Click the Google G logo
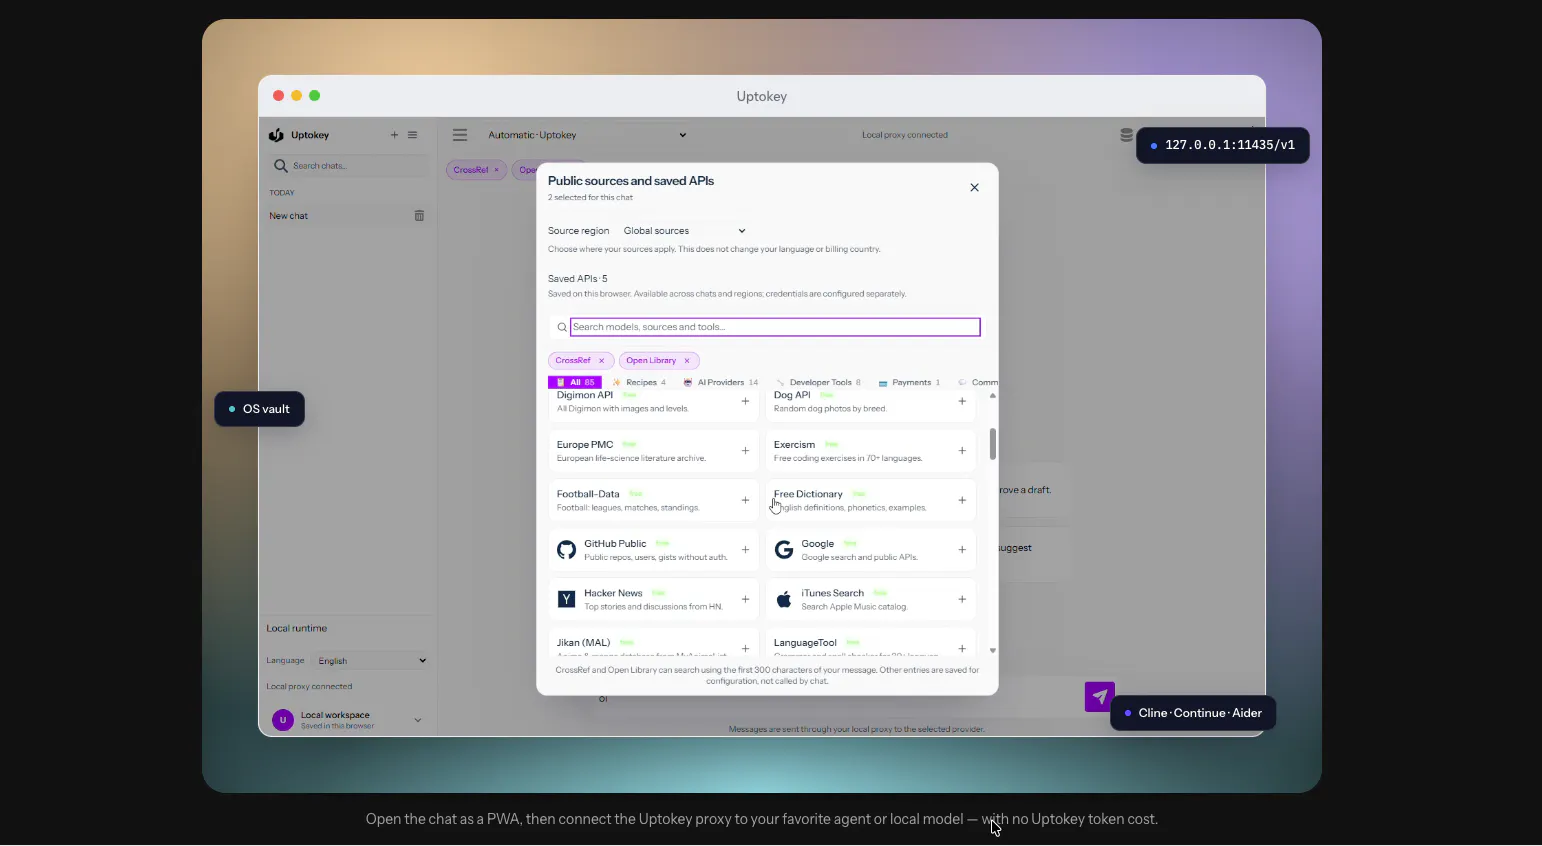Viewport: 1542px width, 846px height. click(x=784, y=550)
